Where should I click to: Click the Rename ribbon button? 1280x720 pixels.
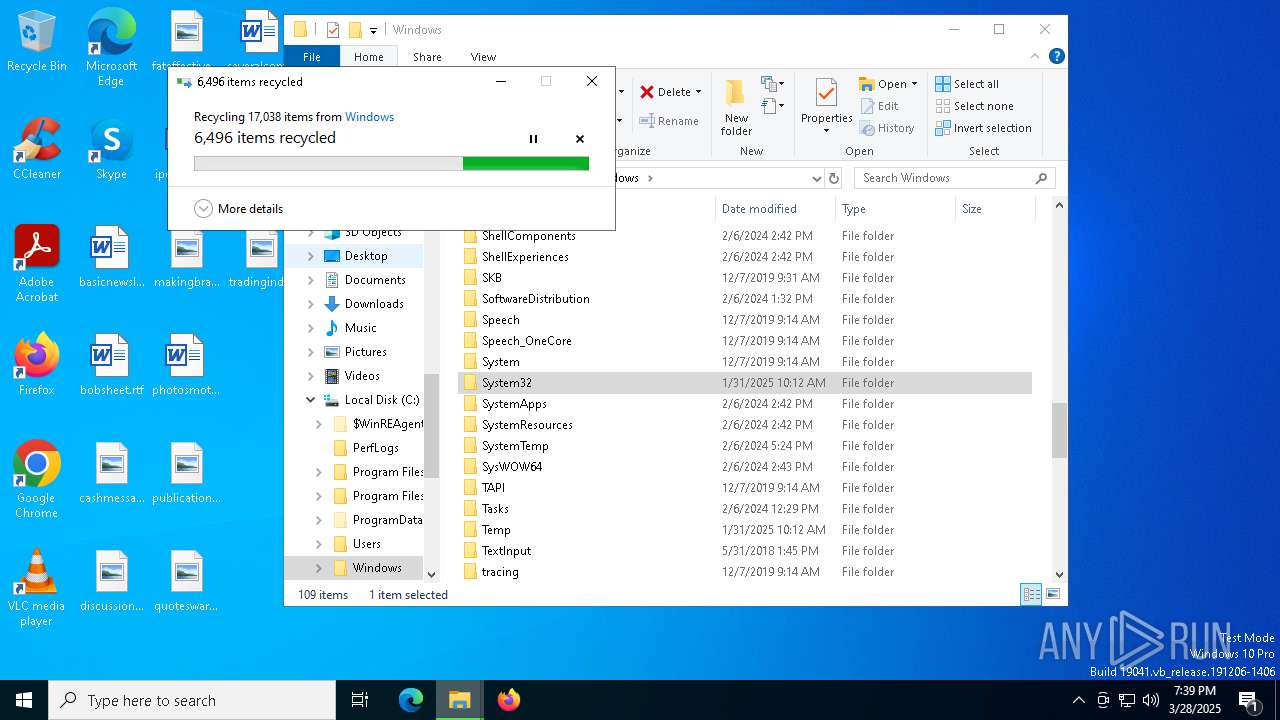(669, 121)
